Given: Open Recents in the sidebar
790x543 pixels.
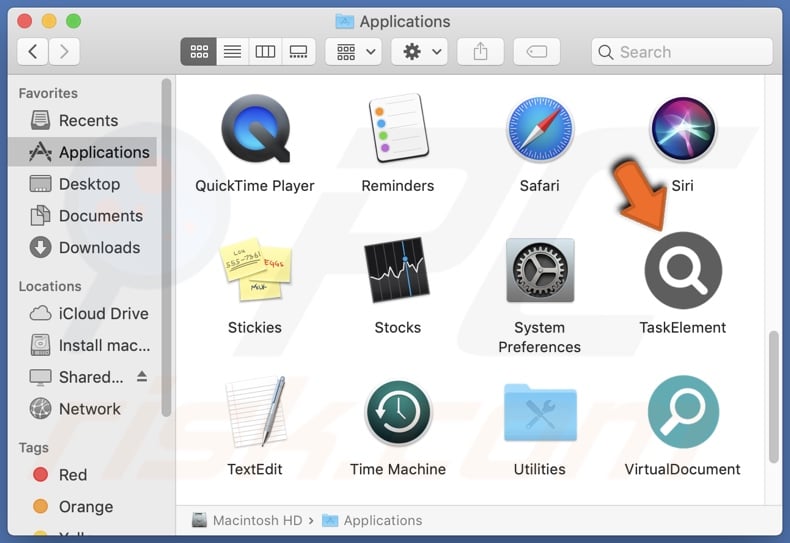Looking at the screenshot, I should [84, 120].
